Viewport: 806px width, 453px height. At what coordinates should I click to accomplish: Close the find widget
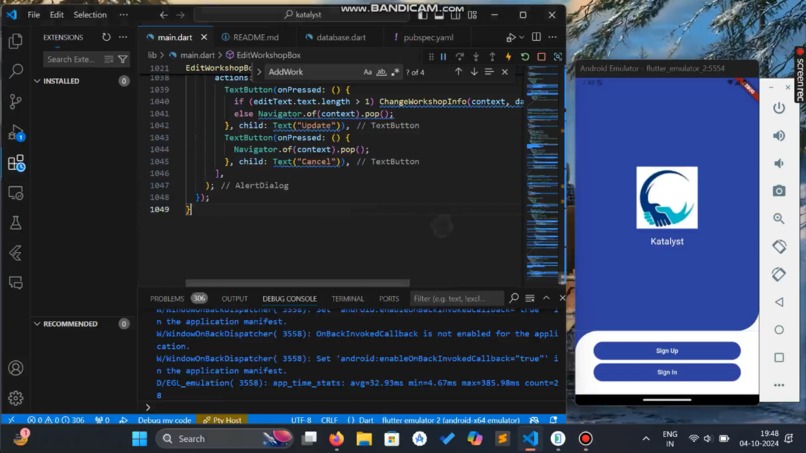[x=505, y=72]
